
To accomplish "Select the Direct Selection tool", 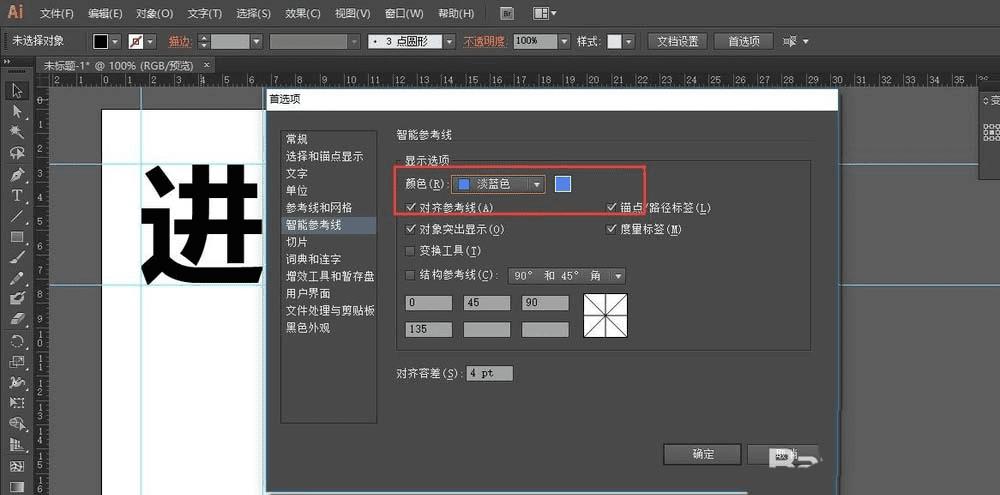I will click(17, 112).
